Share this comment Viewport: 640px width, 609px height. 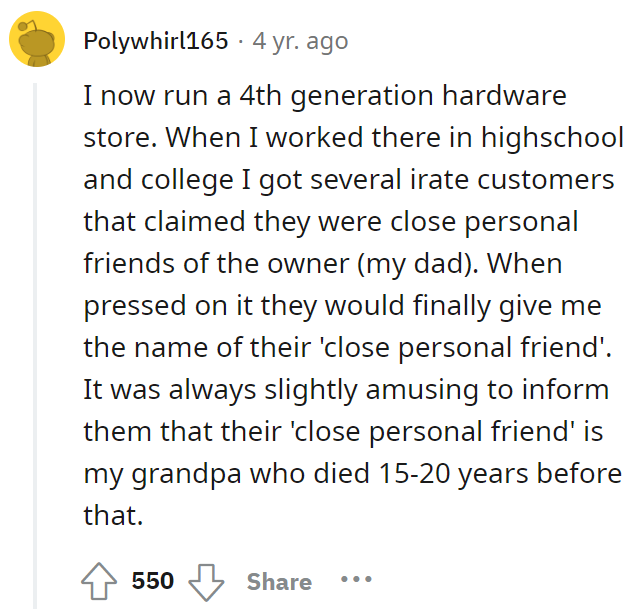tap(279, 581)
